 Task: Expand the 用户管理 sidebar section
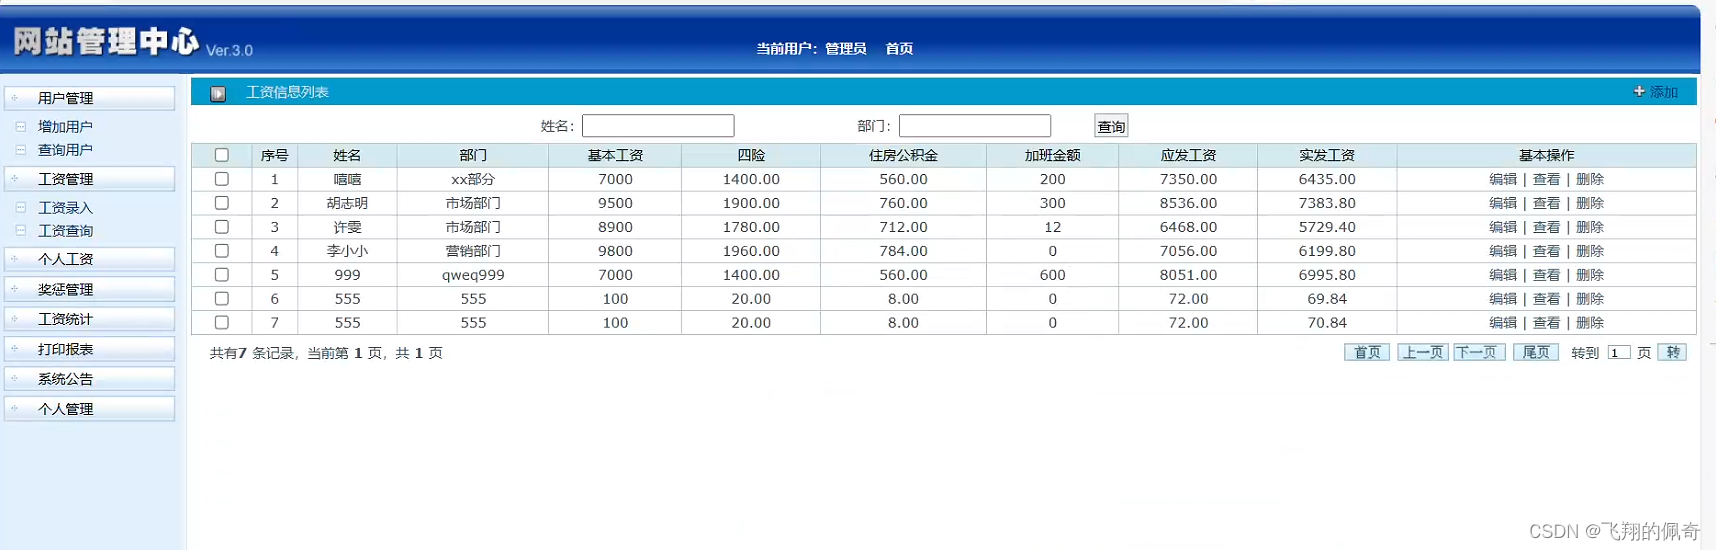90,98
